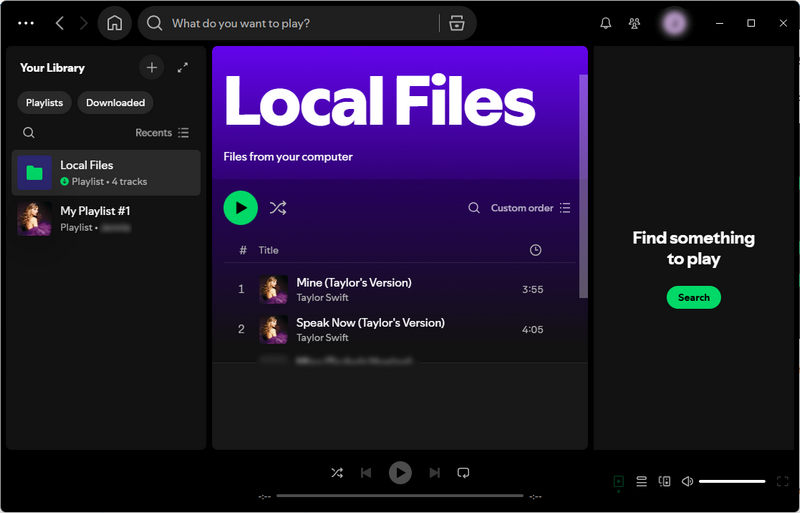Image resolution: width=800 pixels, height=513 pixels.
Task: Mute the volume speaker icon
Action: coord(688,481)
